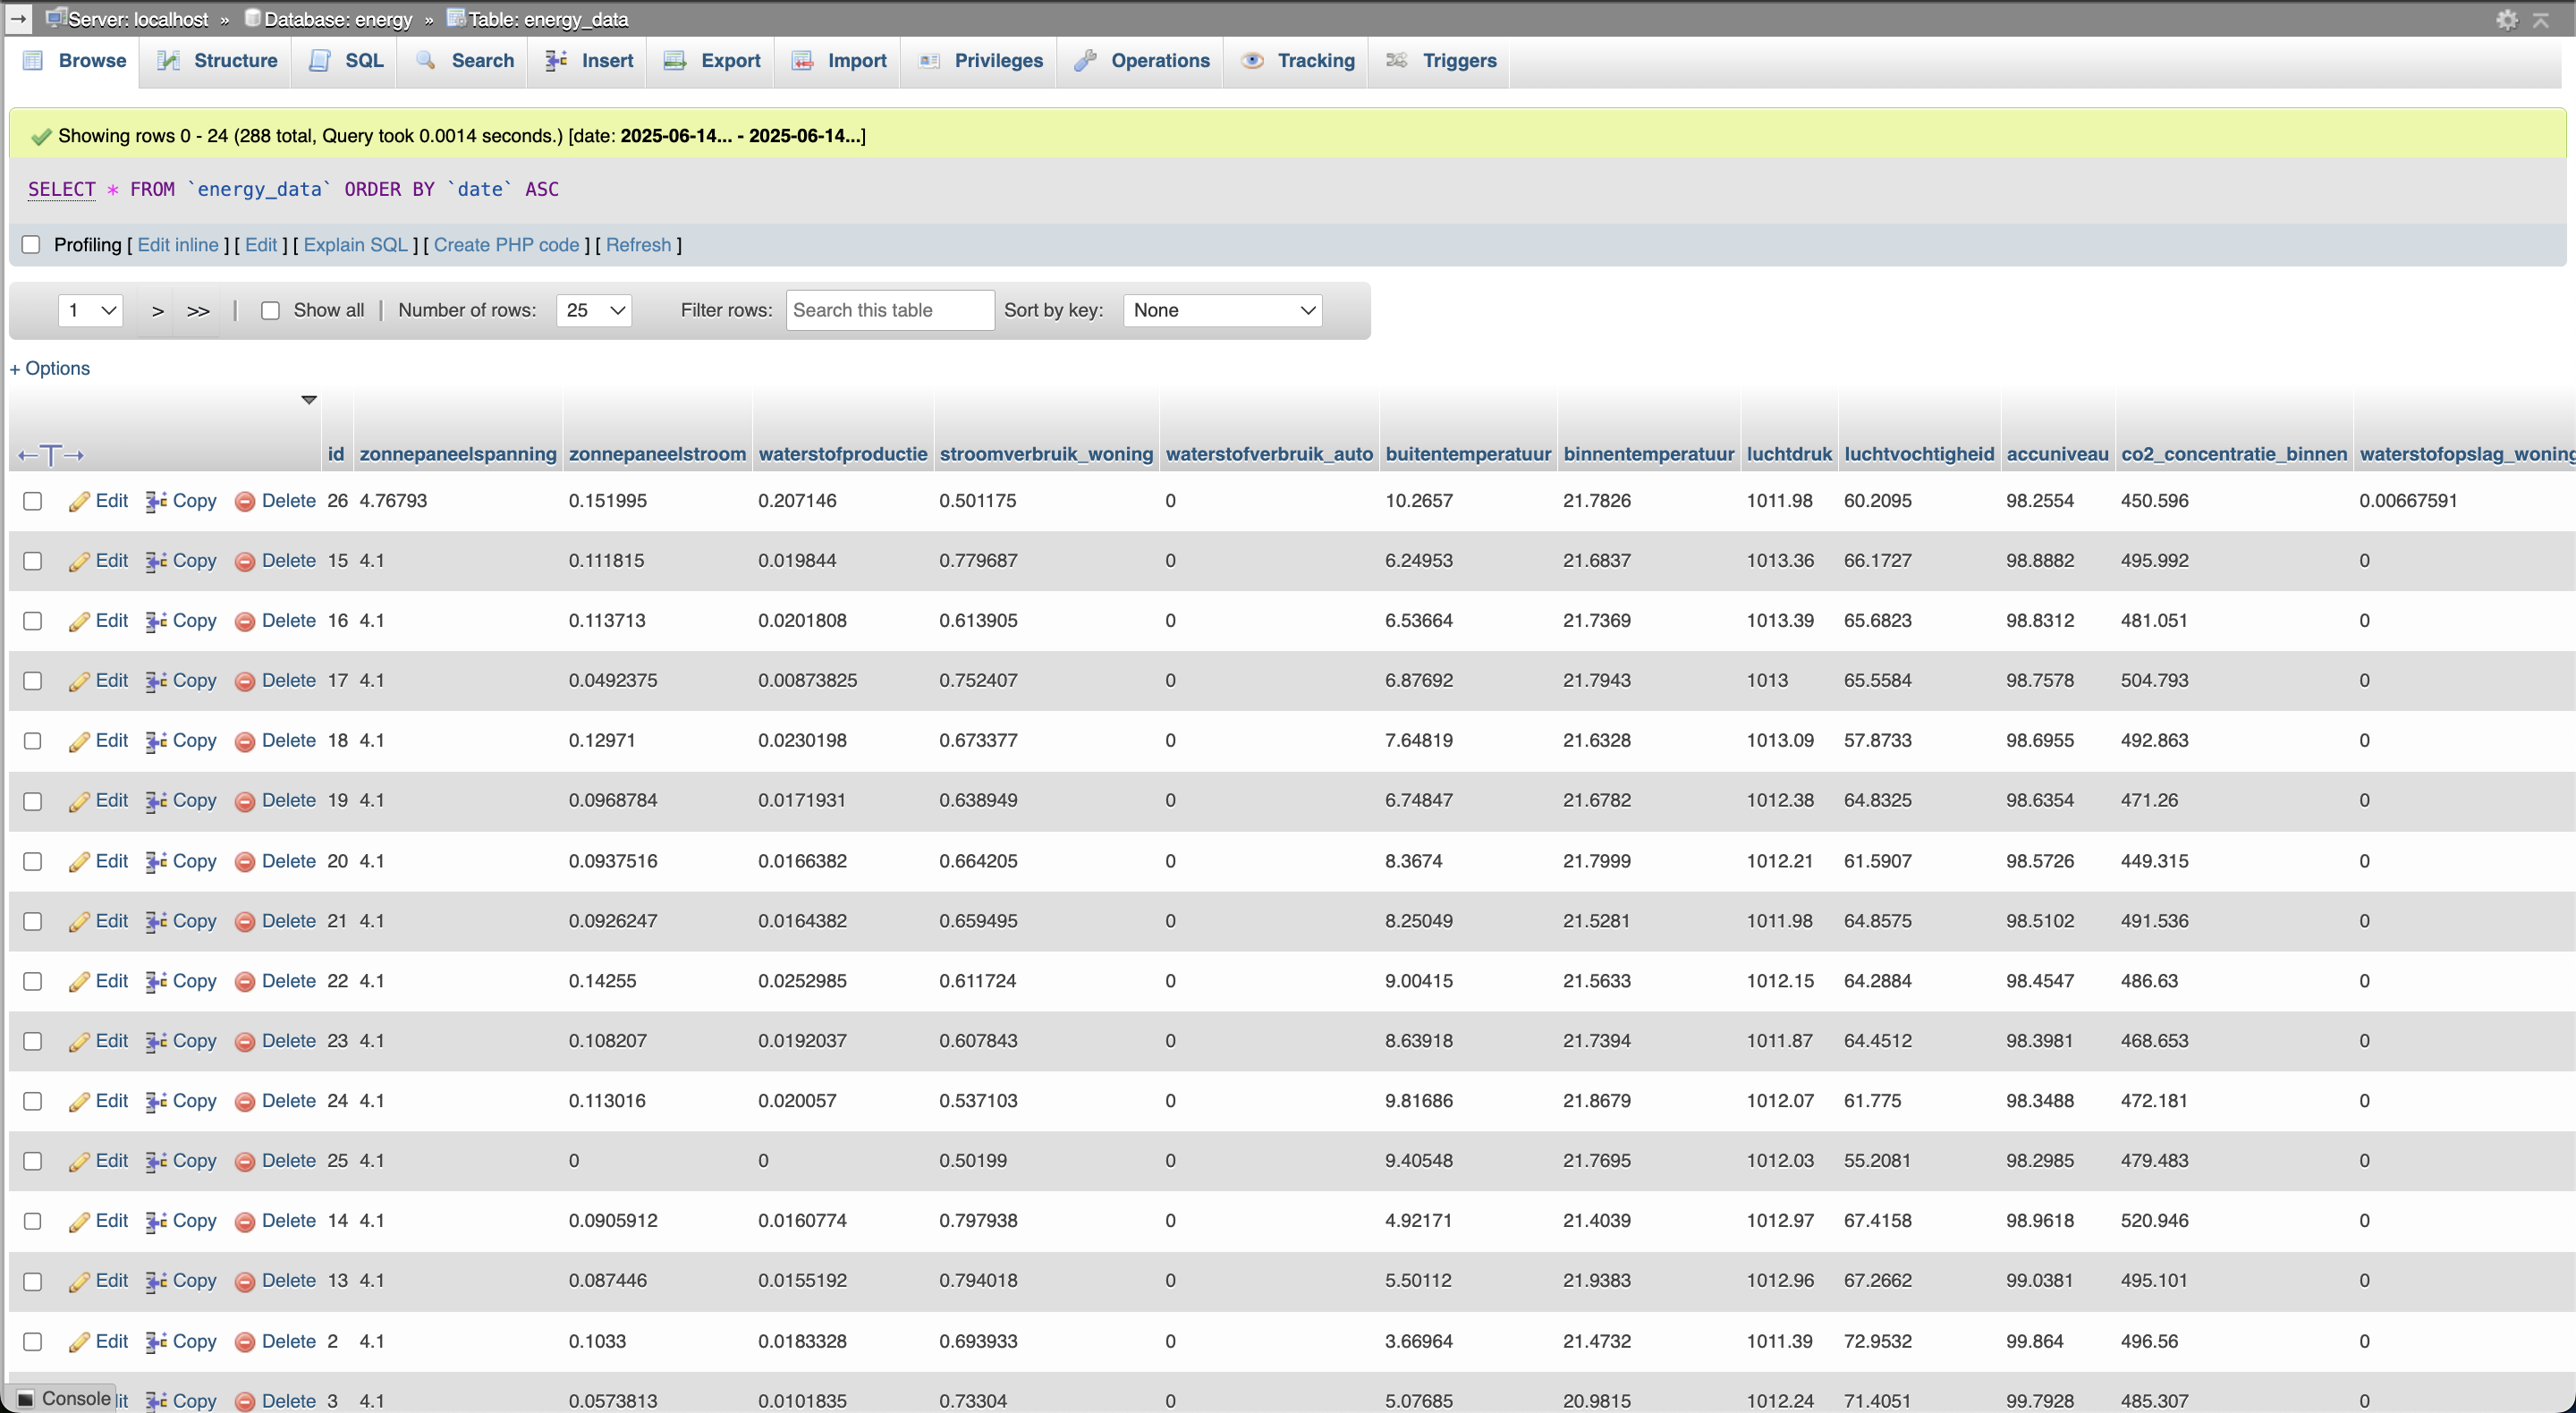This screenshot has width=2576, height=1413.
Task: Go to last page with >> button
Action: coord(198,311)
